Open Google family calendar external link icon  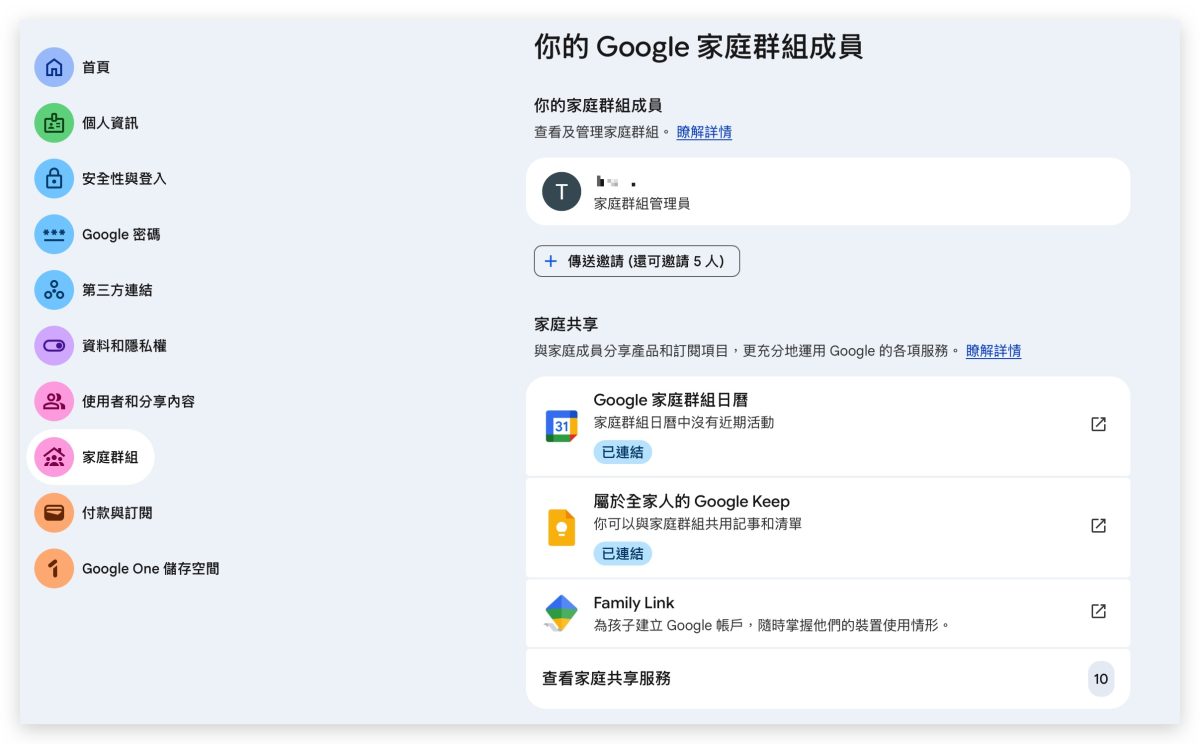[1098, 424]
